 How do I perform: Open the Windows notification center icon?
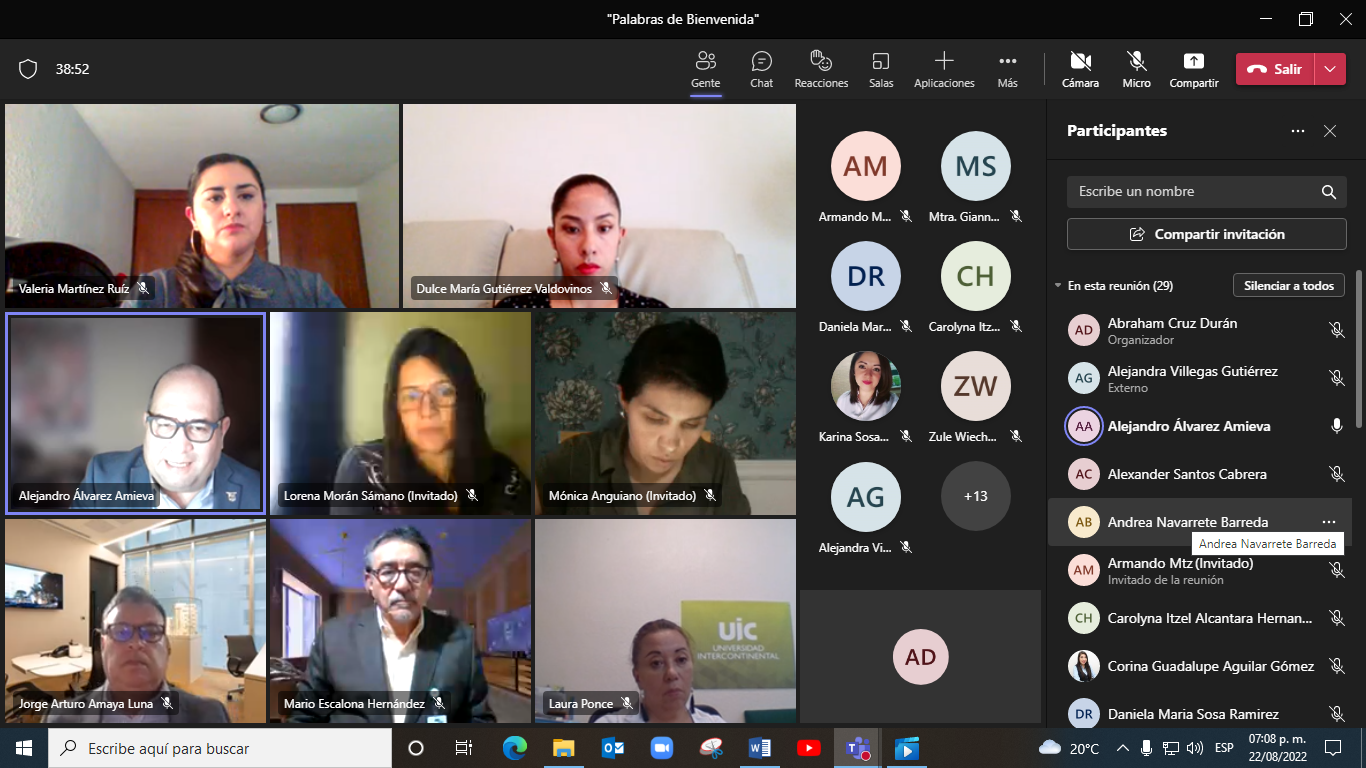coord(1333,748)
